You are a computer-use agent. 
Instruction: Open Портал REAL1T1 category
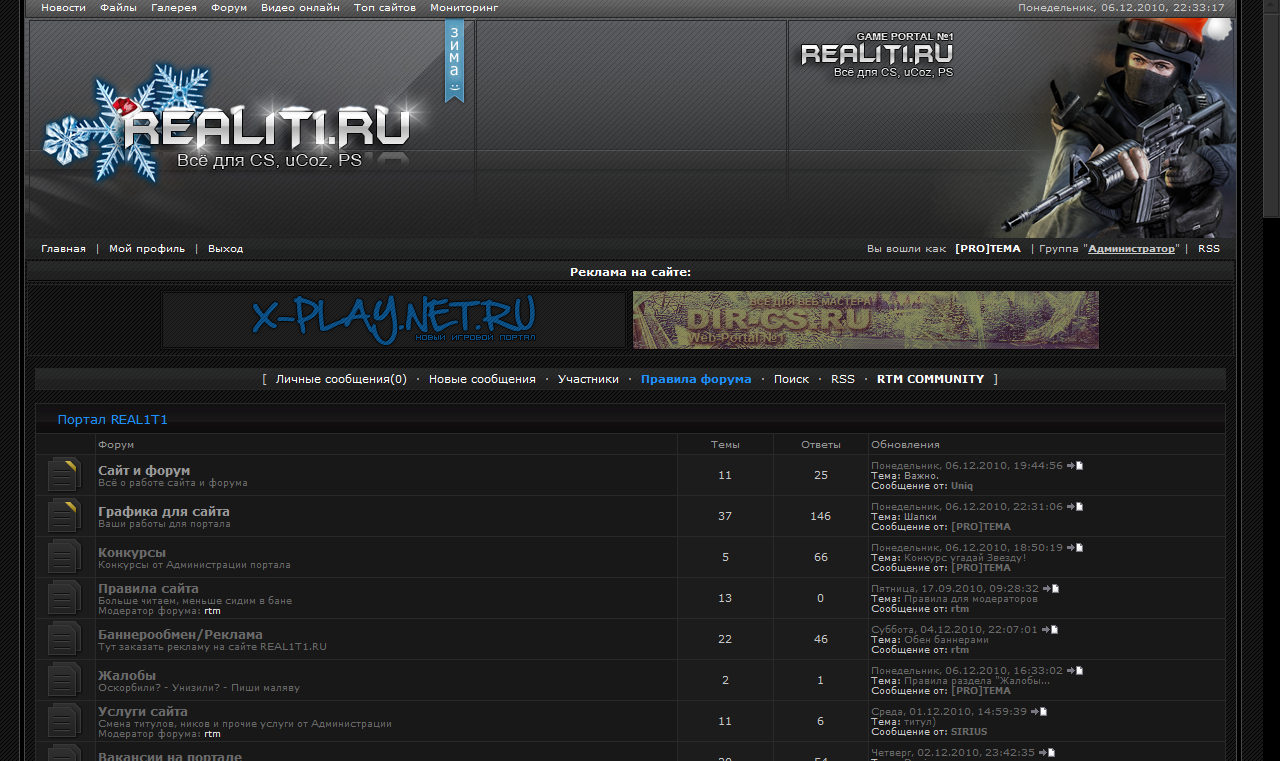tap(112, 420)
